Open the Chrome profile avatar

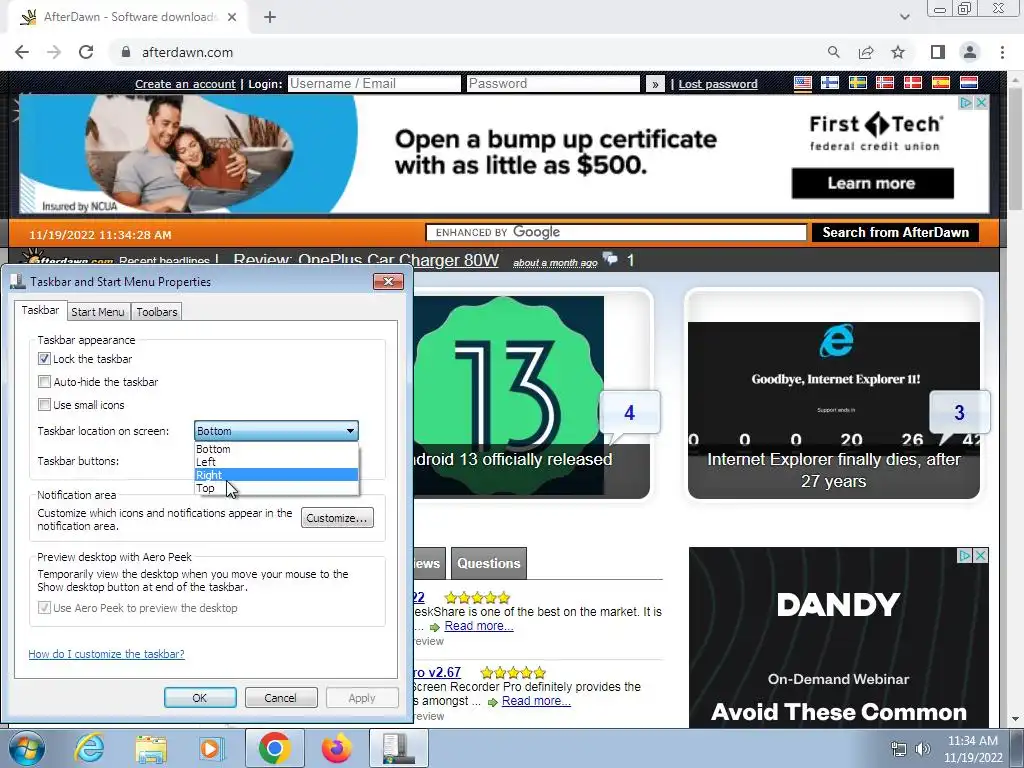click(970, 52)
